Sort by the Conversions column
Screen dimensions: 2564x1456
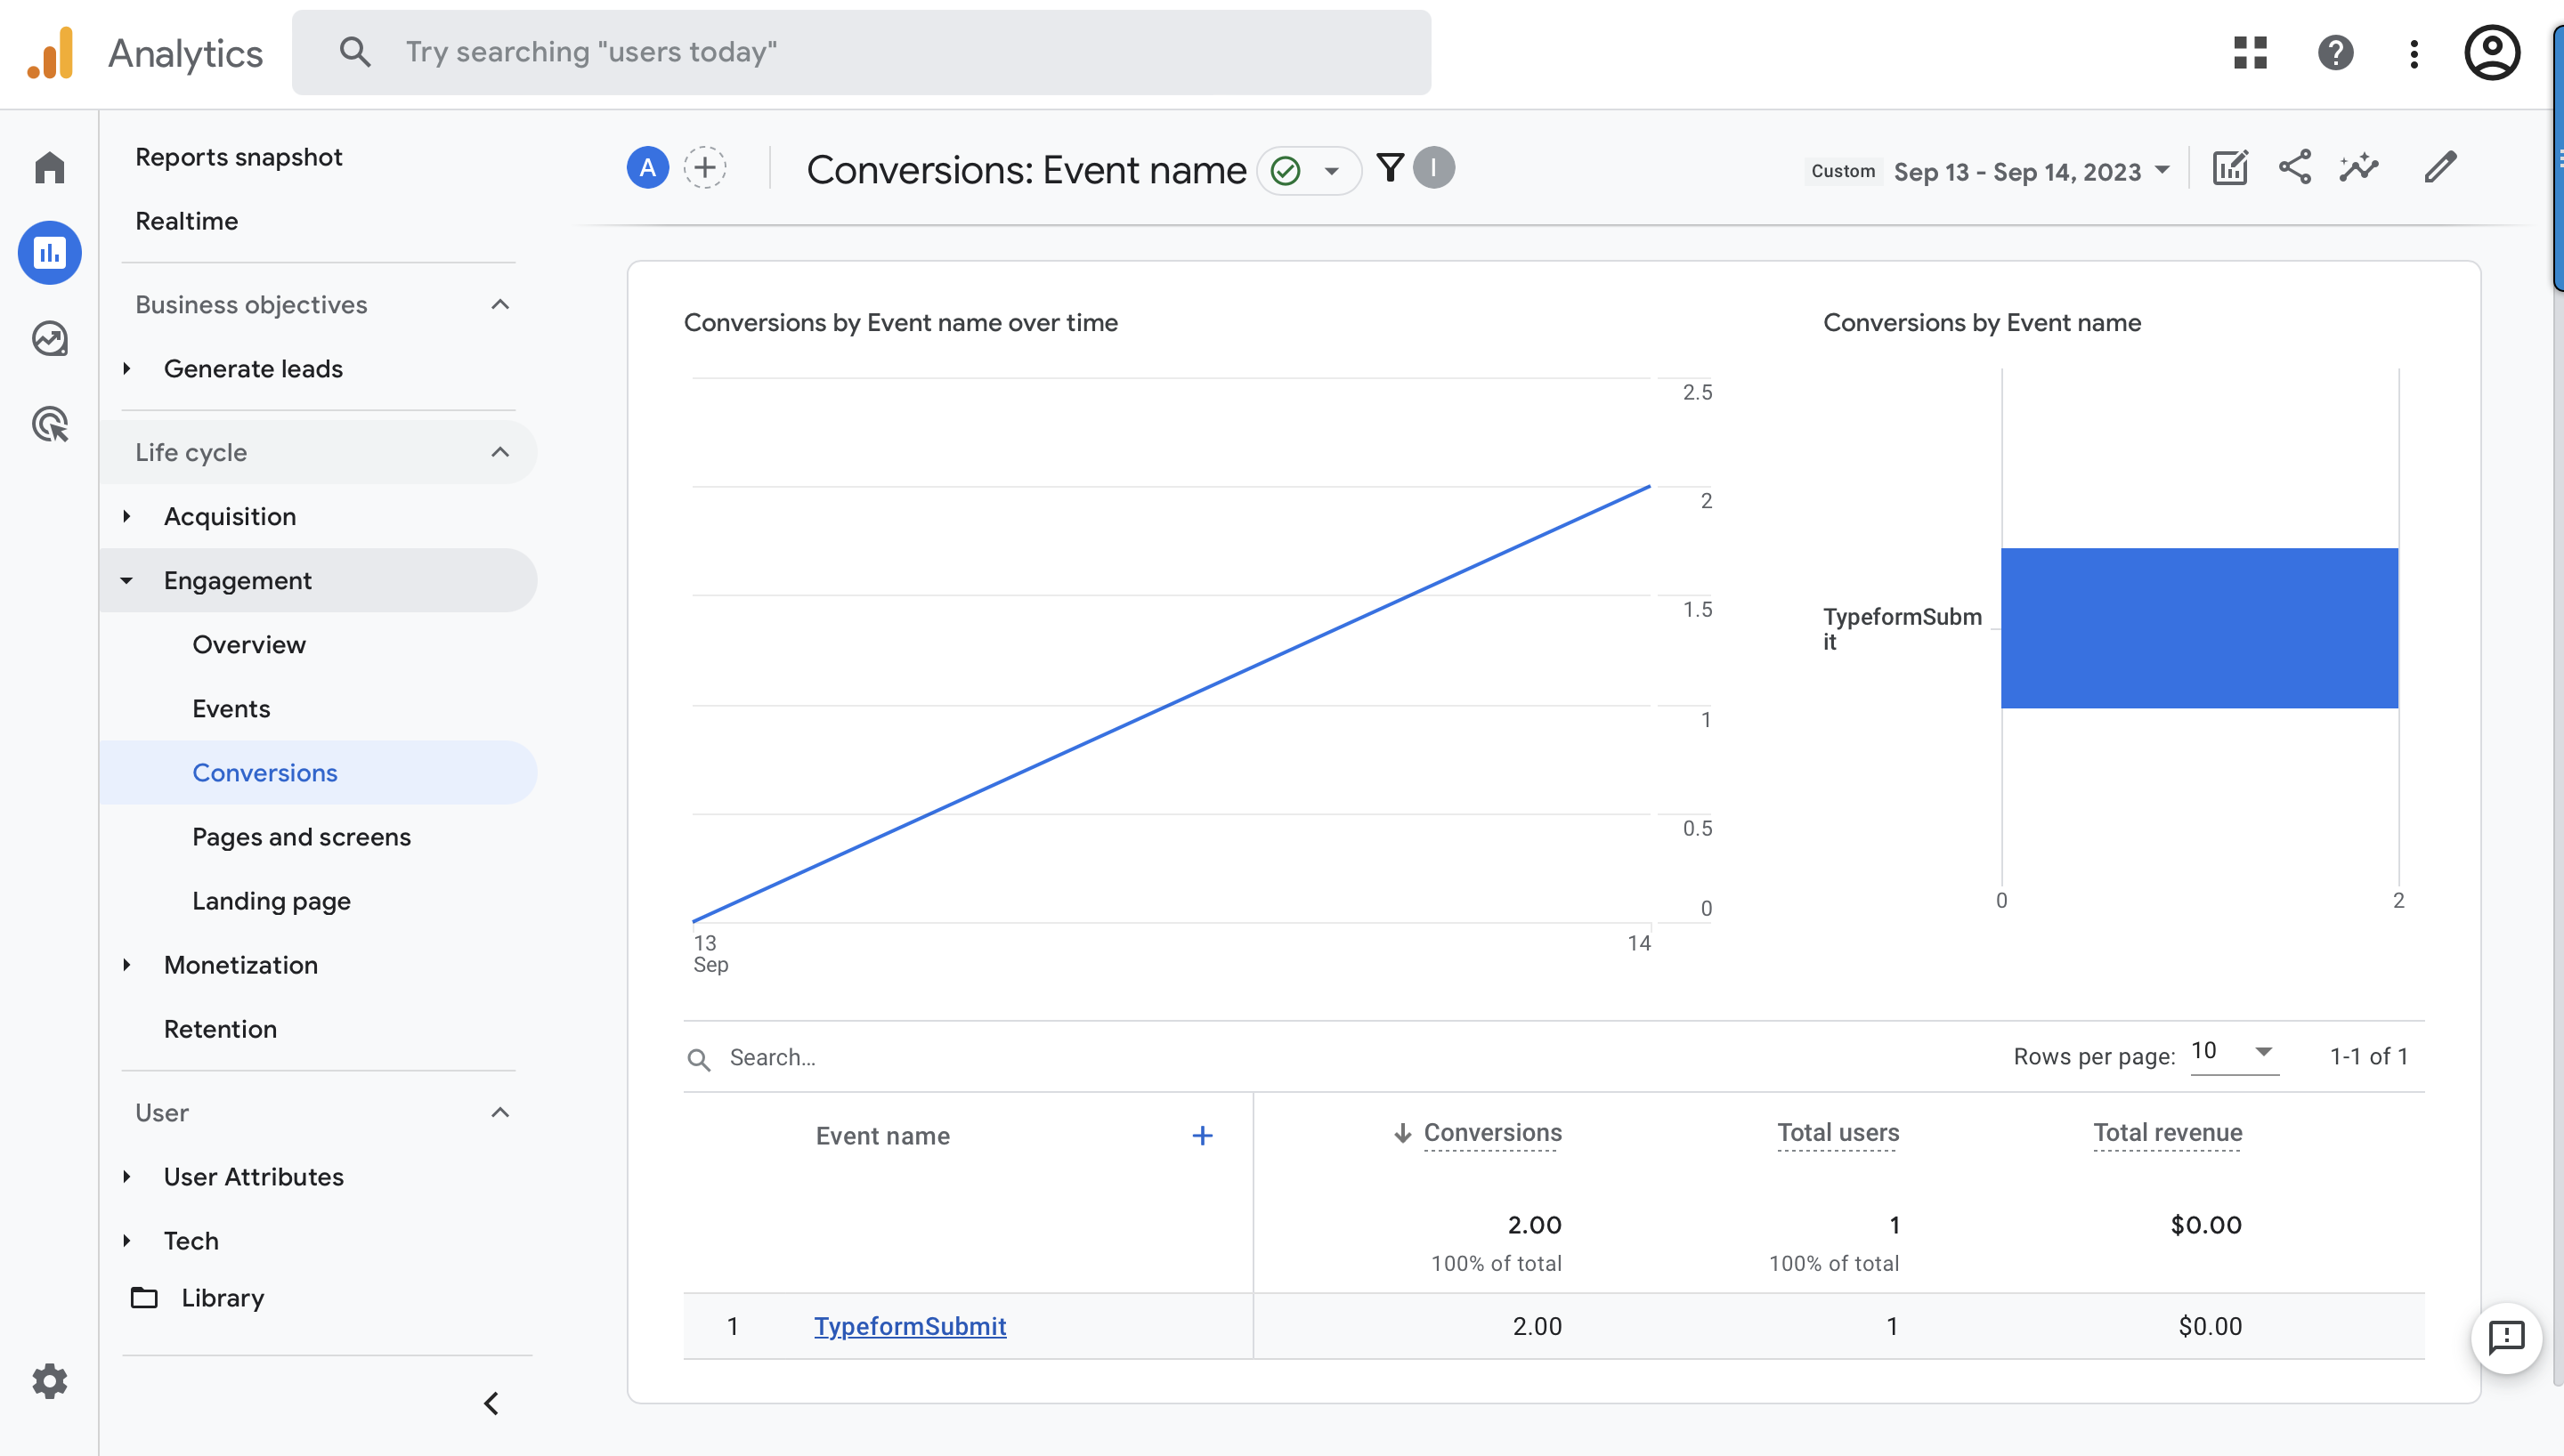[1492, 1133]
